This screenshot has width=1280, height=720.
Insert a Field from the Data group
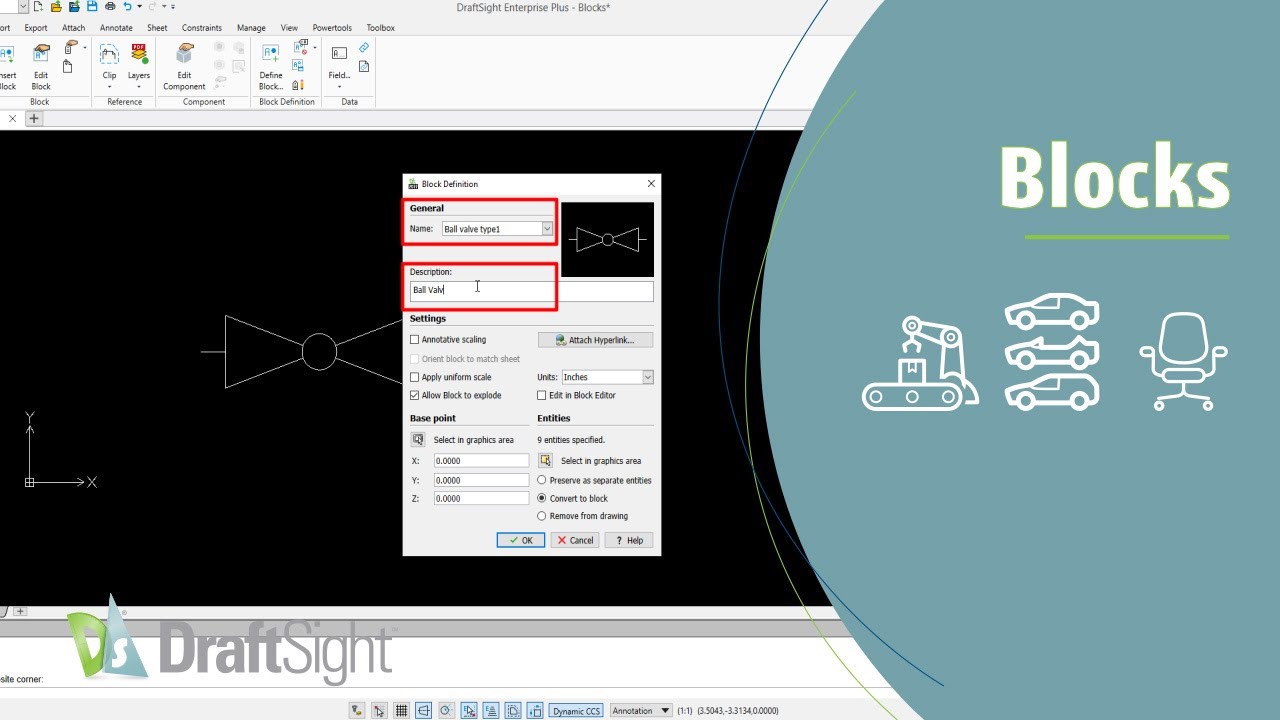[x=339, y=67]
